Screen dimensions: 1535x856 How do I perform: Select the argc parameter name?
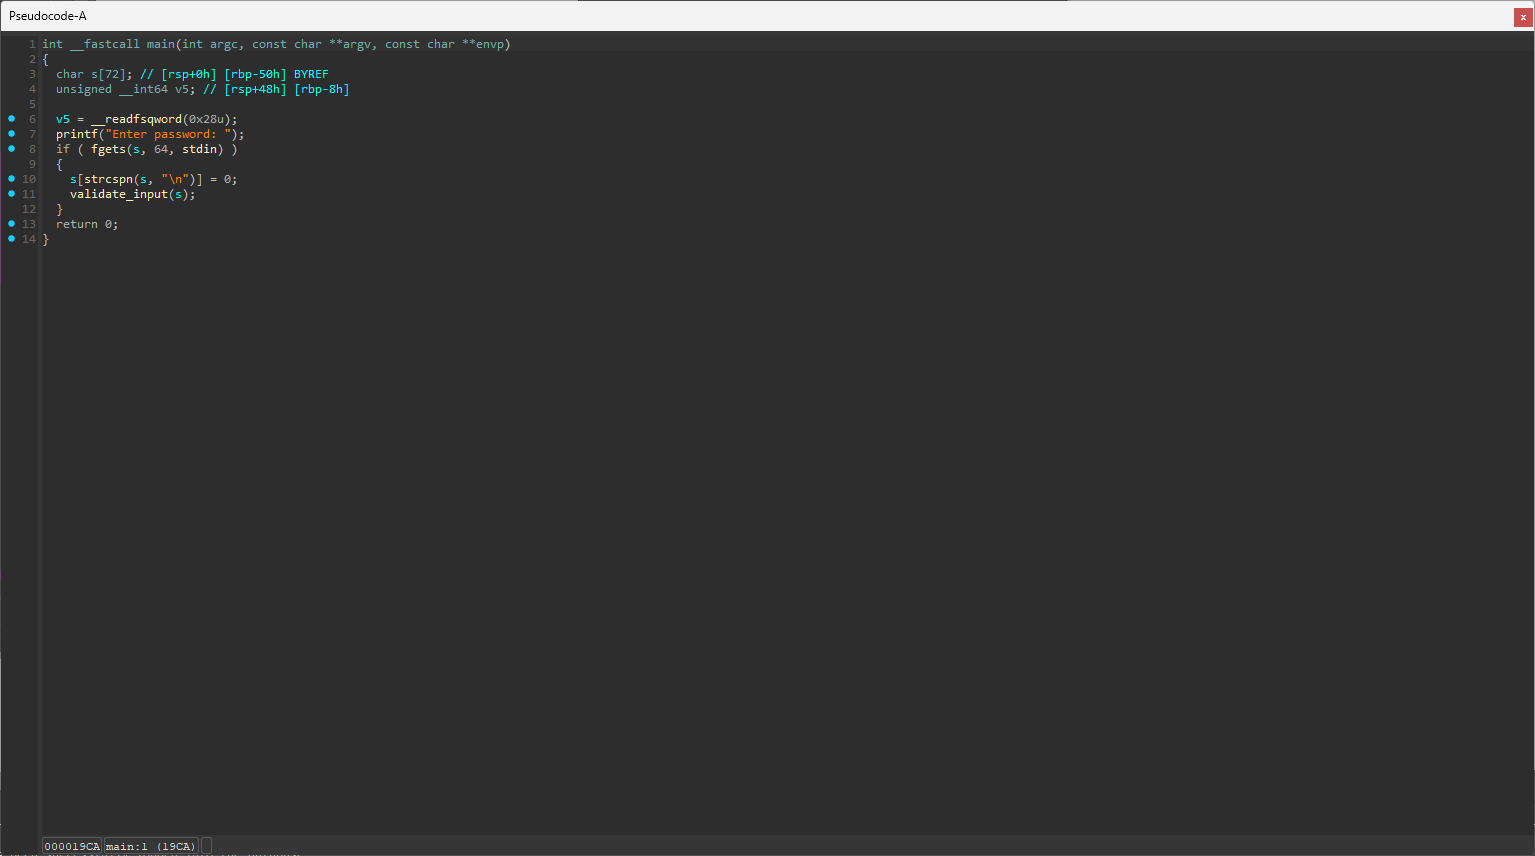(224, 44)
